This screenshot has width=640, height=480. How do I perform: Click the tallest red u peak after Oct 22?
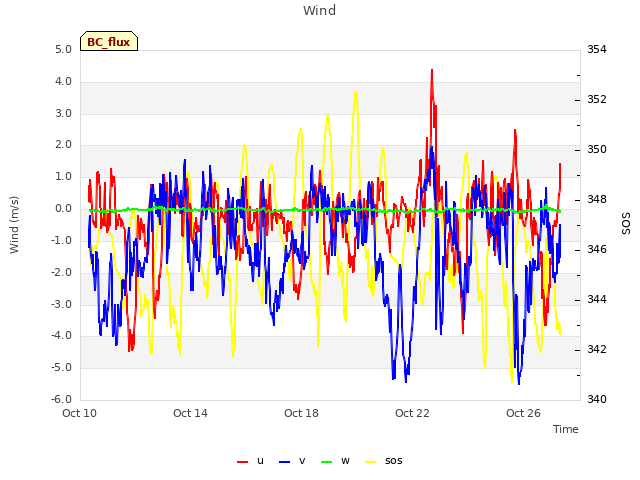(x=432, y=70)
